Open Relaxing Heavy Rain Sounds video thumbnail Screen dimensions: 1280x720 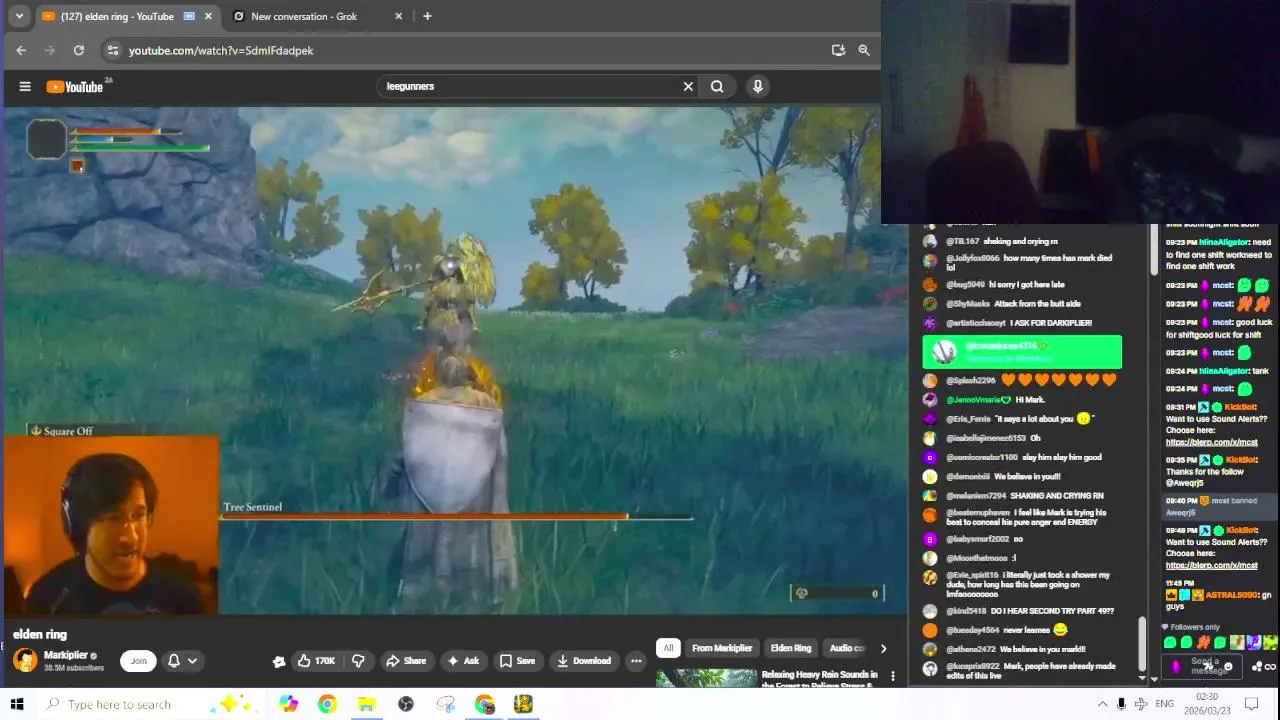(707, 679)
